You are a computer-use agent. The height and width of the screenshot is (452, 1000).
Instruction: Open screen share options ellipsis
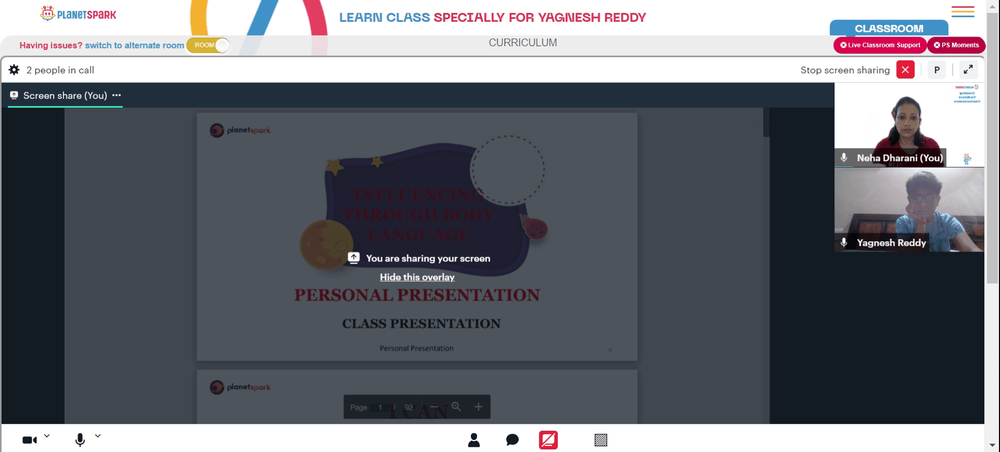coord(116,95)
